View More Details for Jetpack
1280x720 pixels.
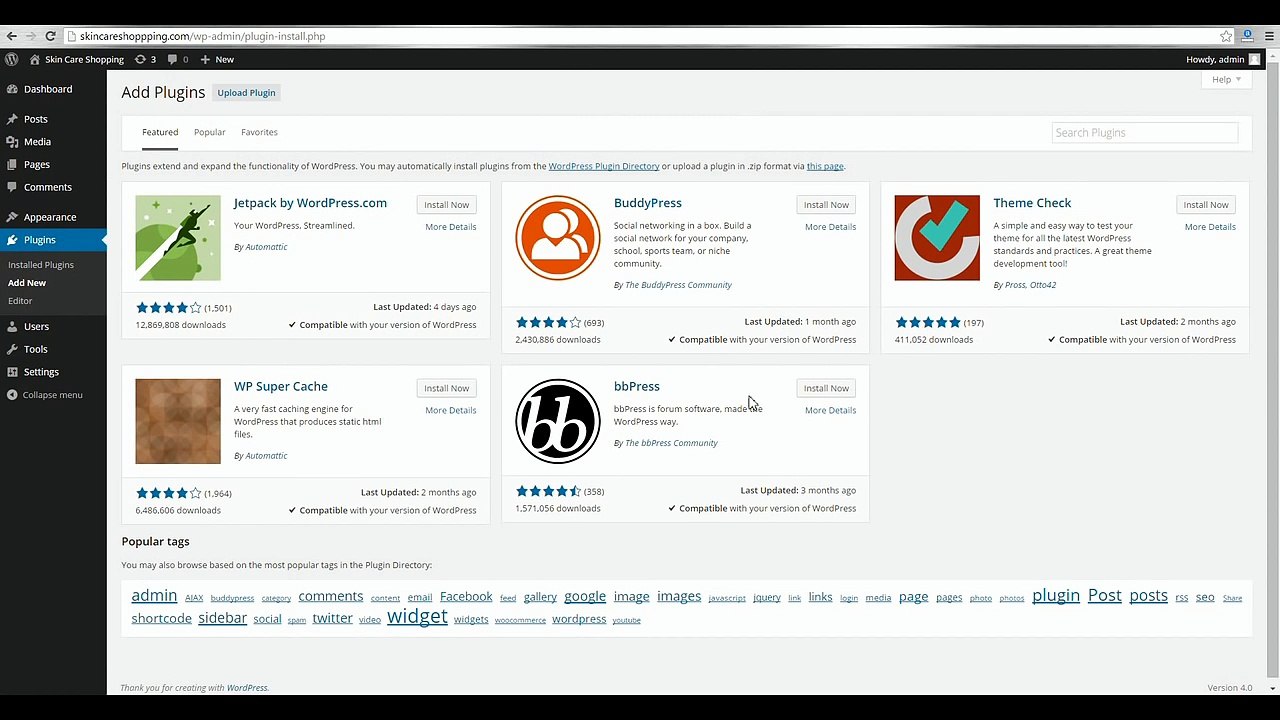pyautogui.click(x=450, y=227)
